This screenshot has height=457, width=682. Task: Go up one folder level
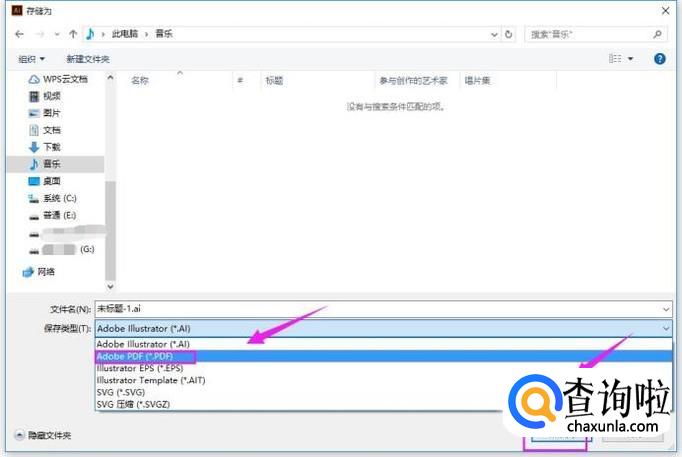73,34
